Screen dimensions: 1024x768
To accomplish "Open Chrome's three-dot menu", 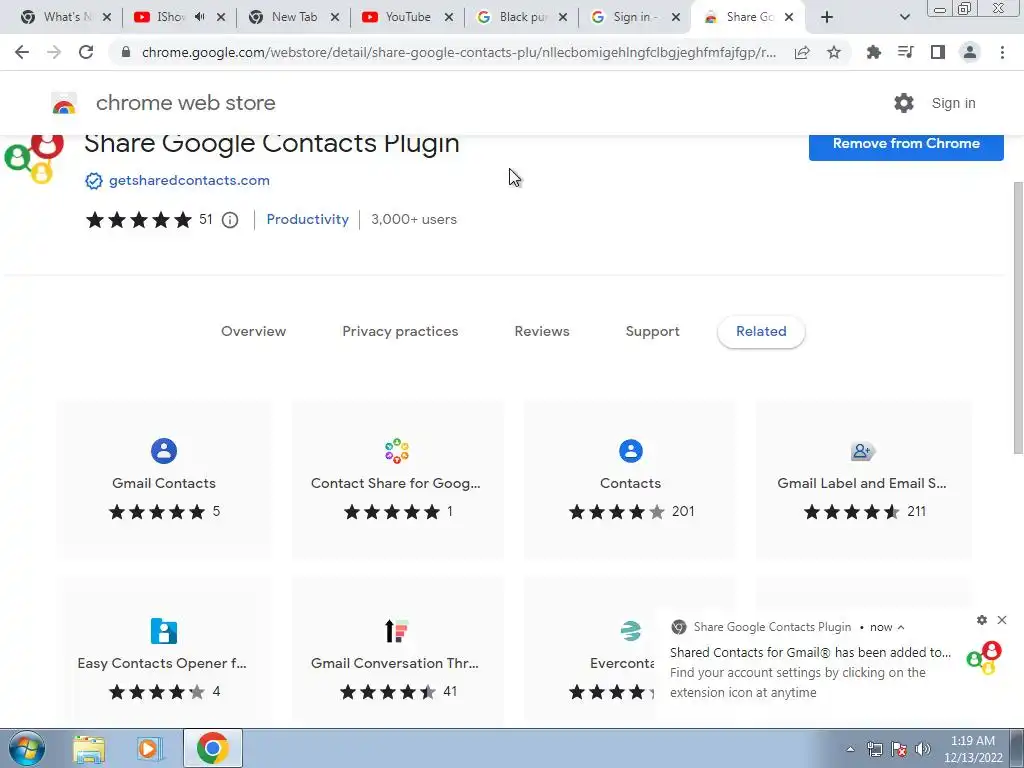I will pos(1002,52).
